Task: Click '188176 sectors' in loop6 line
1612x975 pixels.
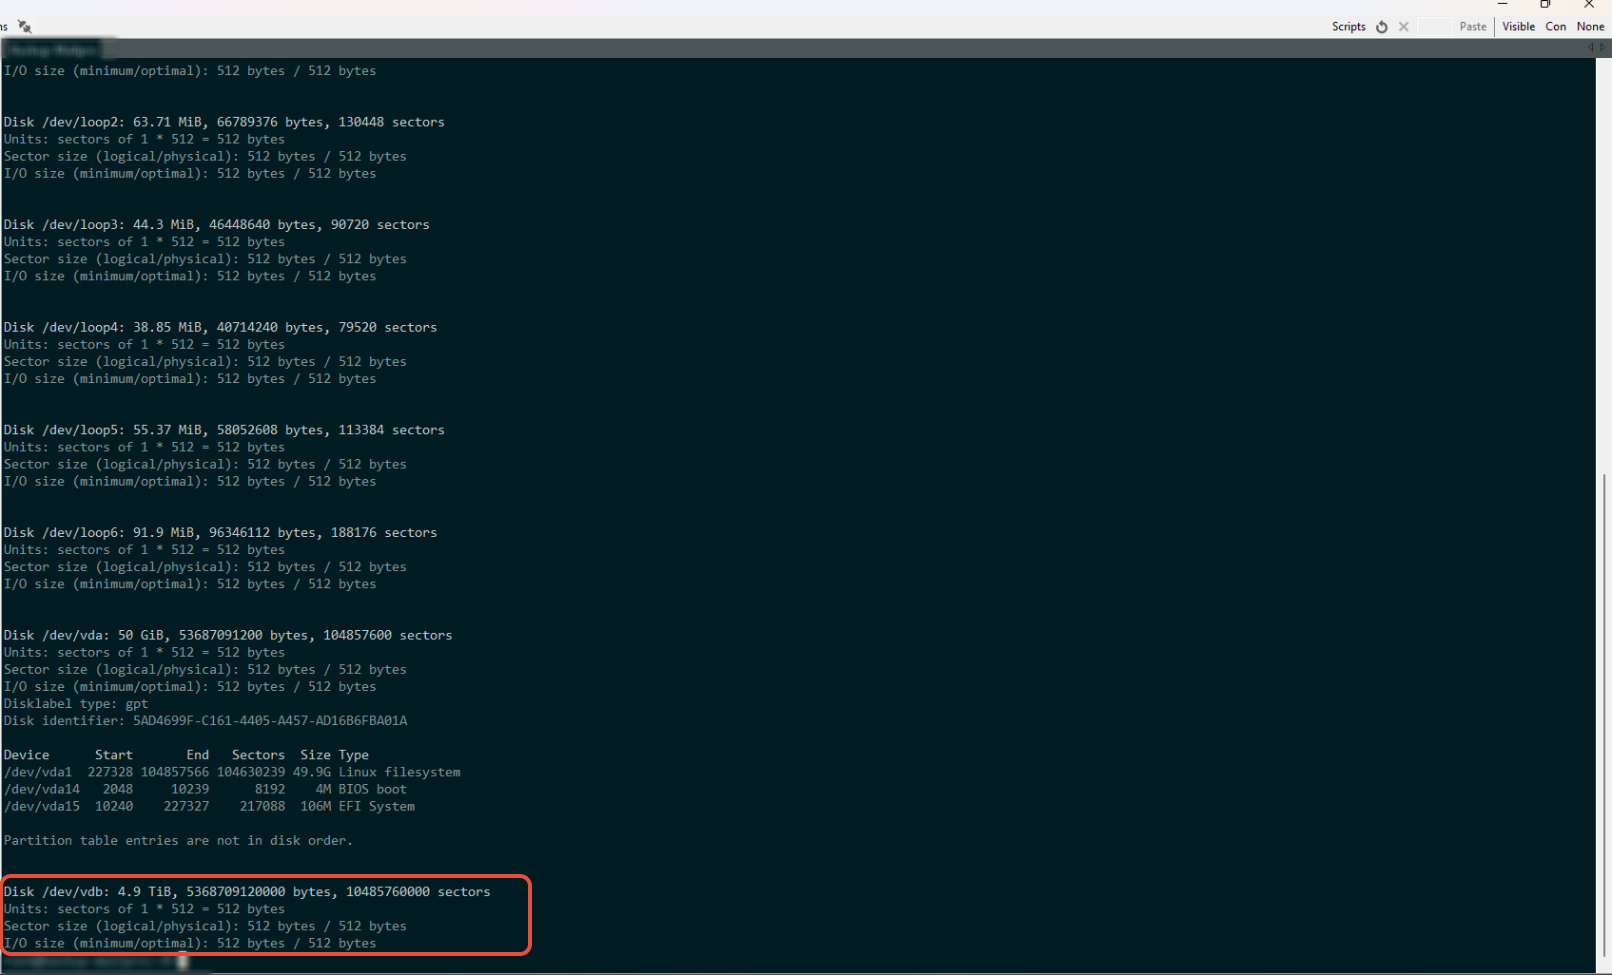Action: pos(384,533)
